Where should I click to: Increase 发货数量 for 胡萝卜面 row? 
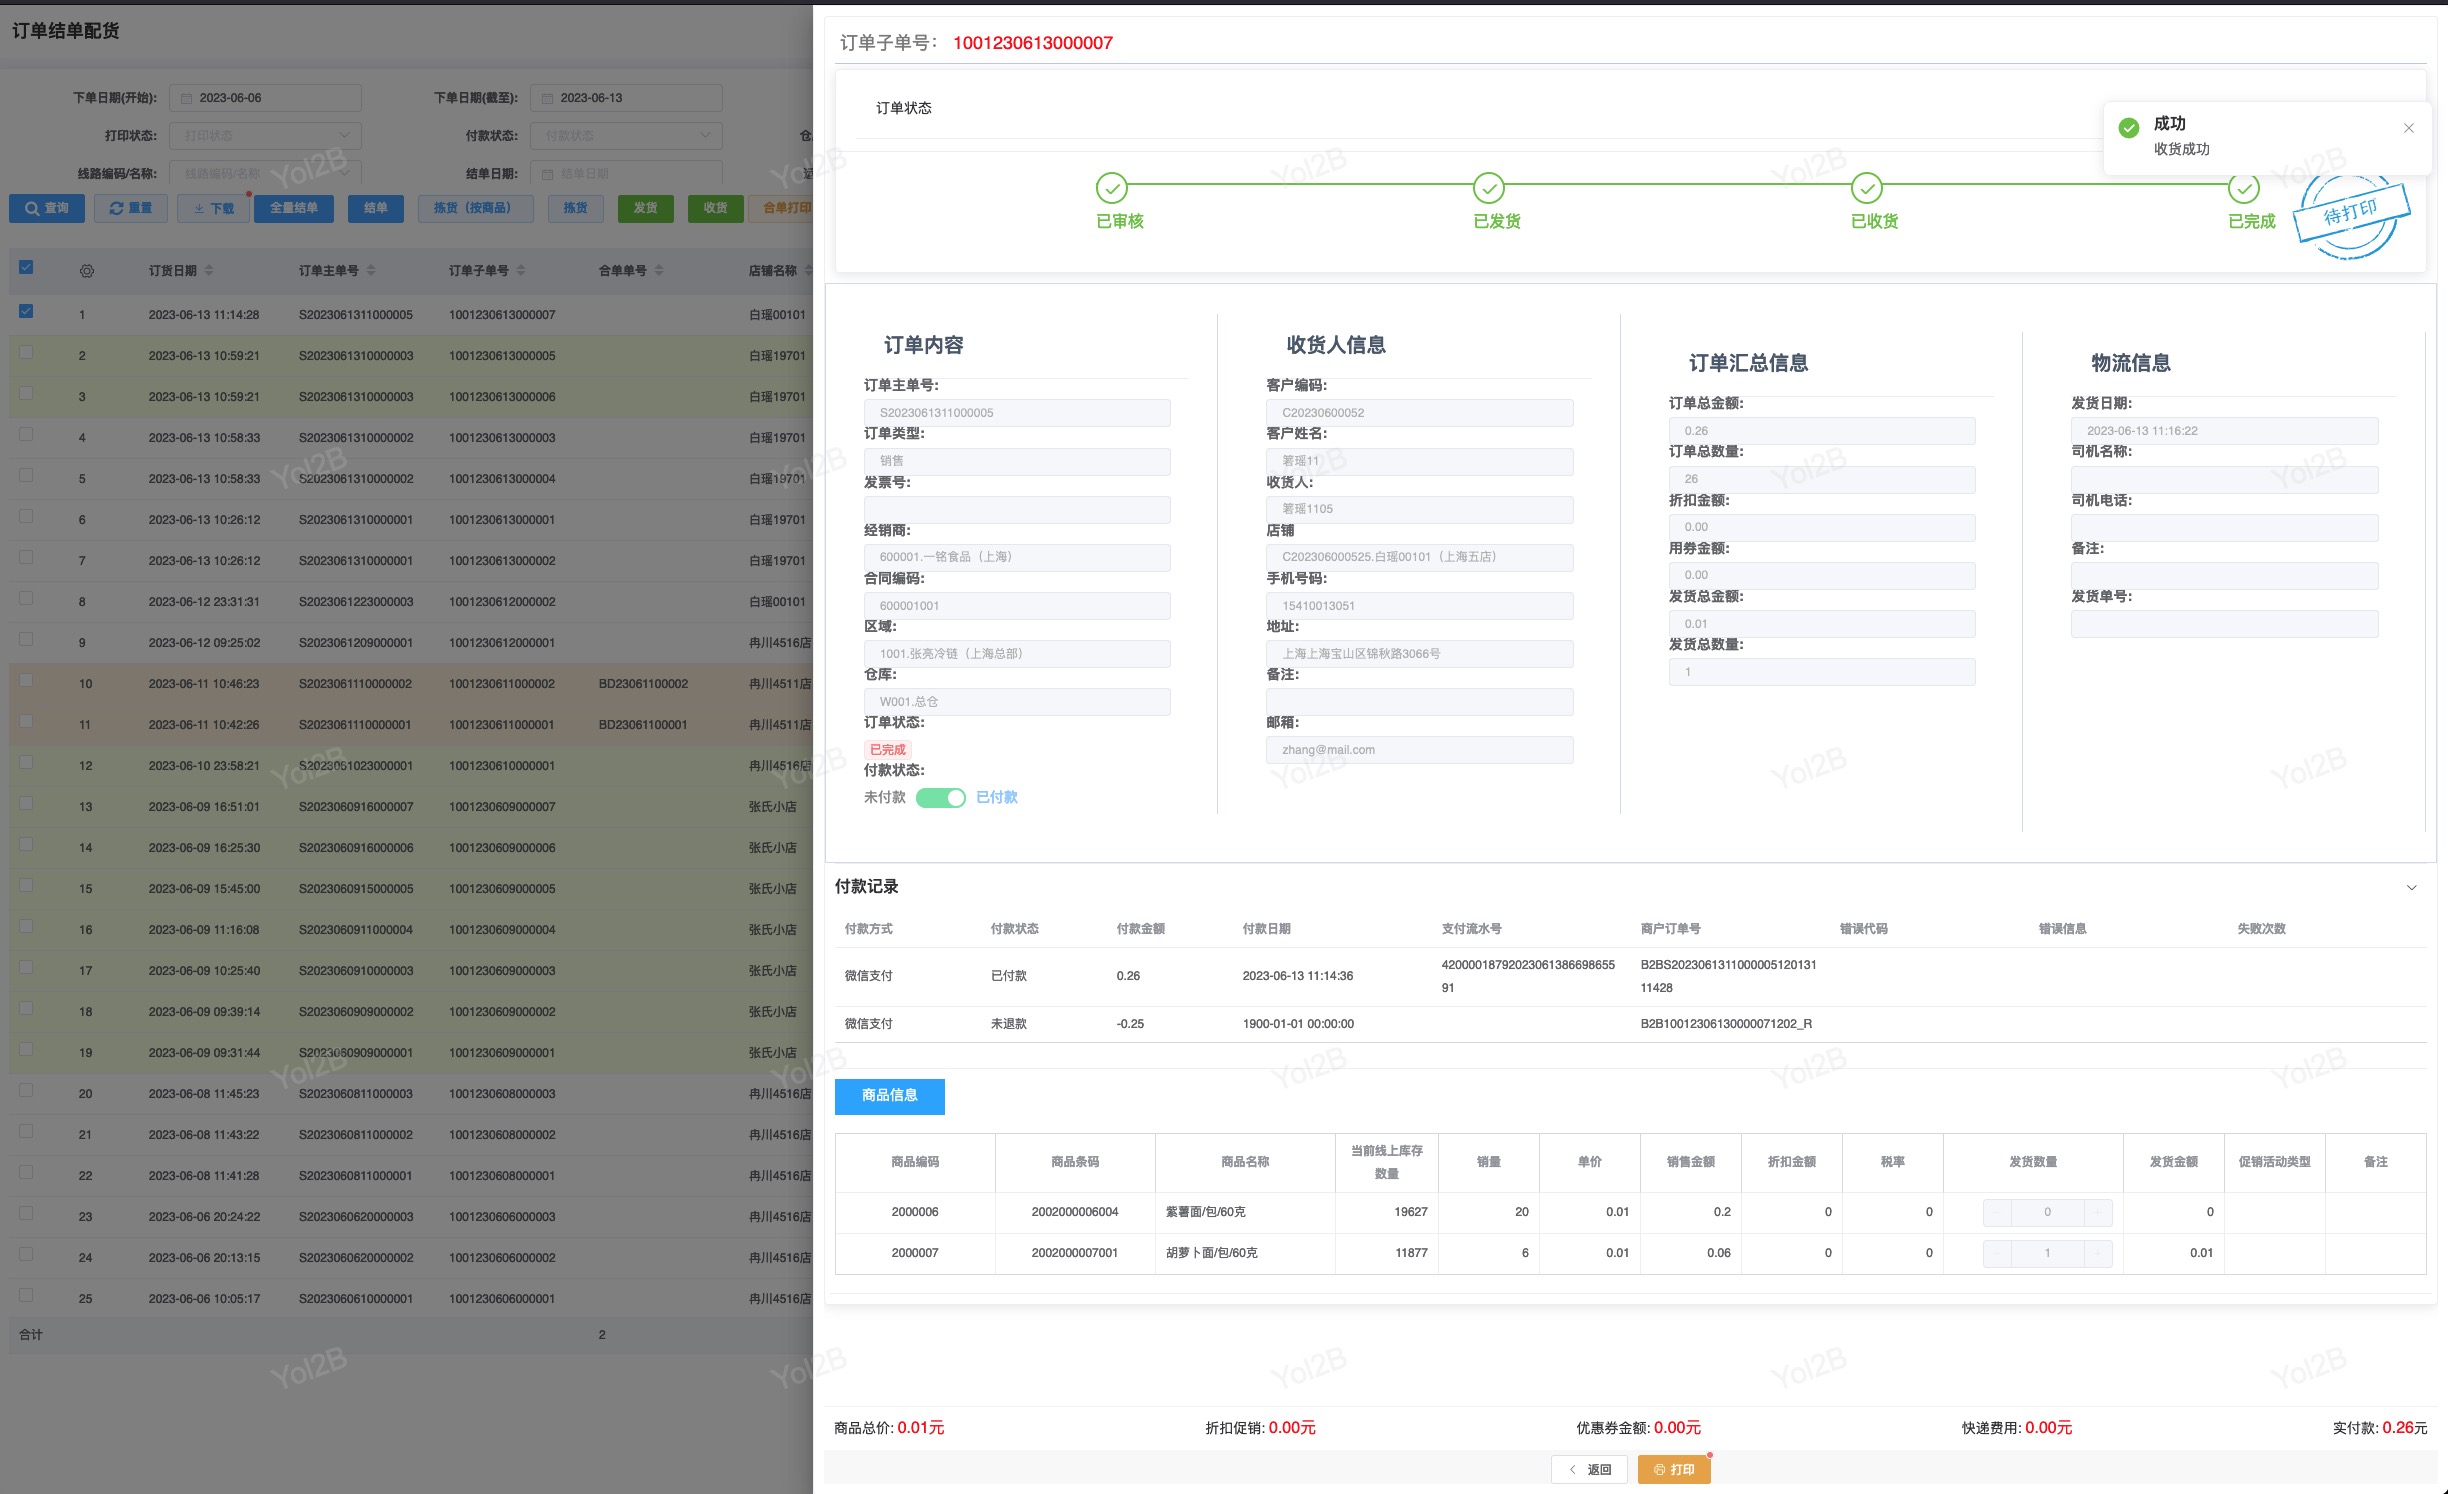click(2097, 1253)
